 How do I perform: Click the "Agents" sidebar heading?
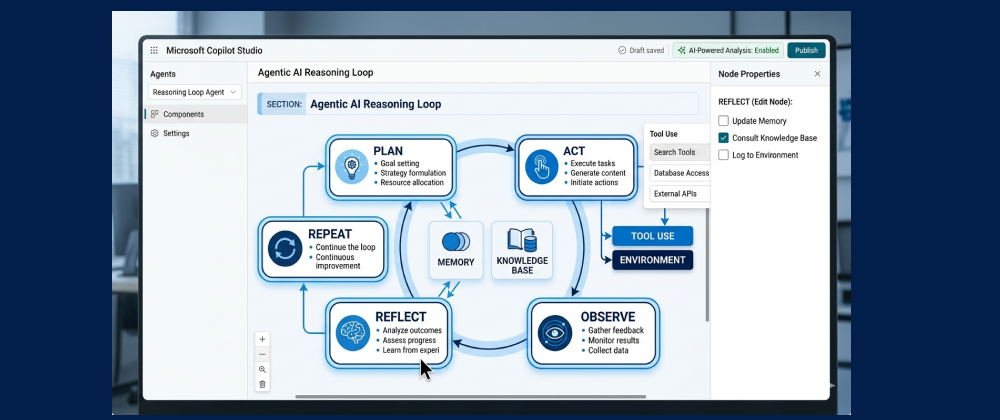click(x=163, y=74)
